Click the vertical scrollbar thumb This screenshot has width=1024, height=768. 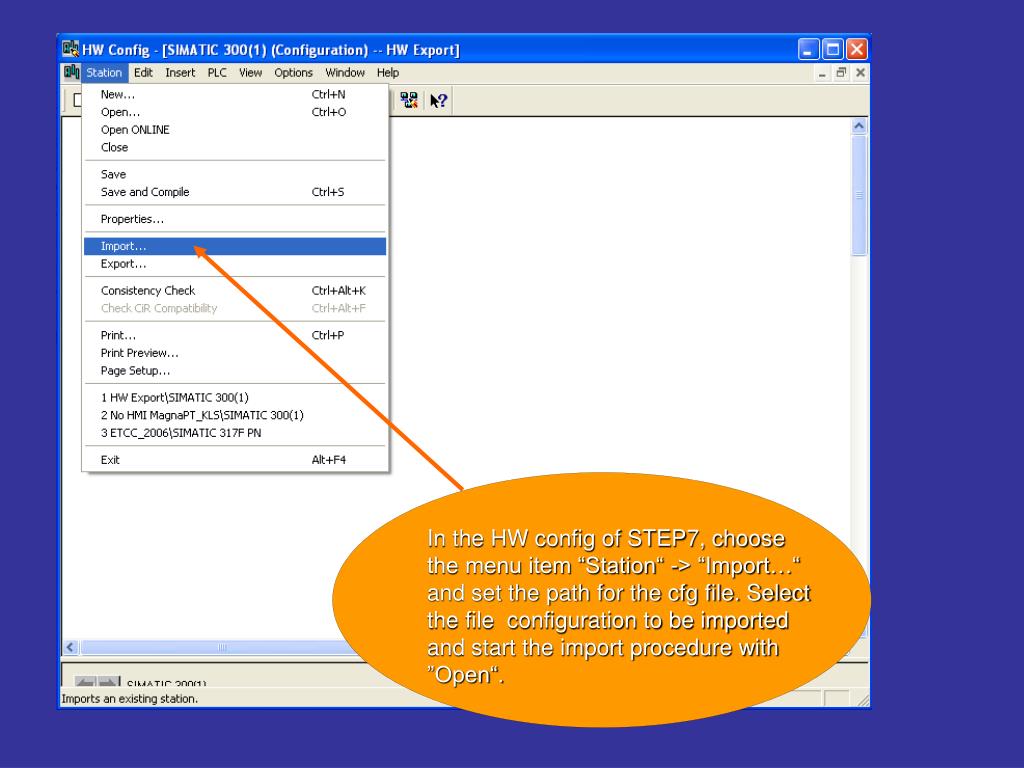(859, 195)
